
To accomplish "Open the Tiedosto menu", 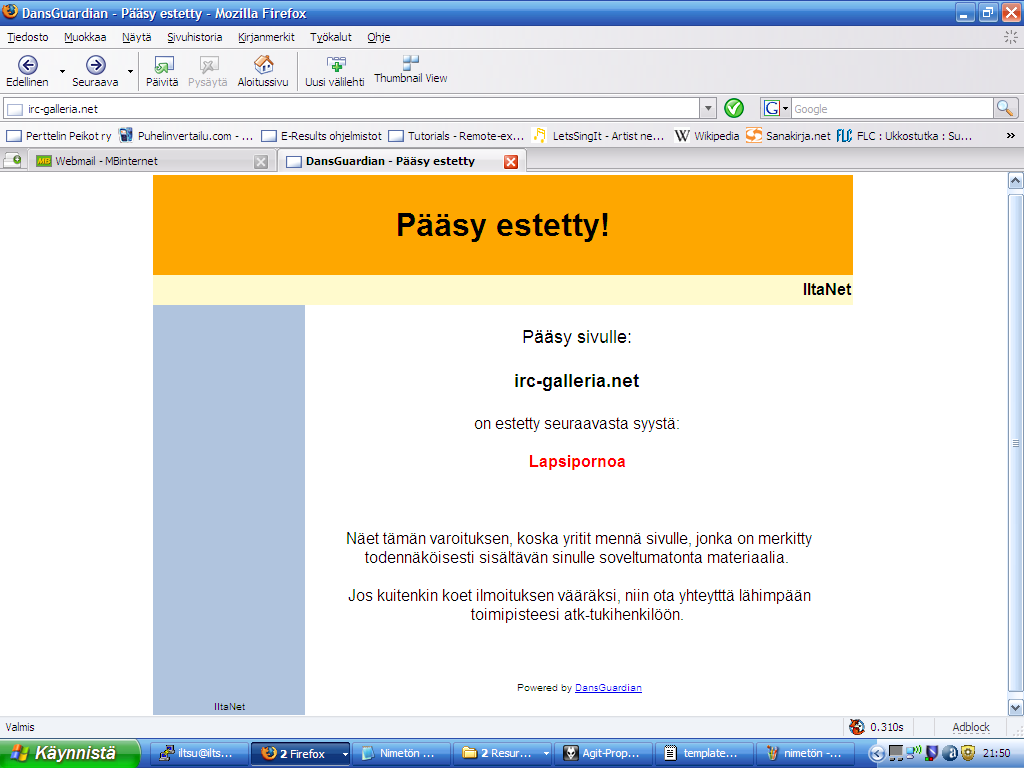I will (27, 37).
